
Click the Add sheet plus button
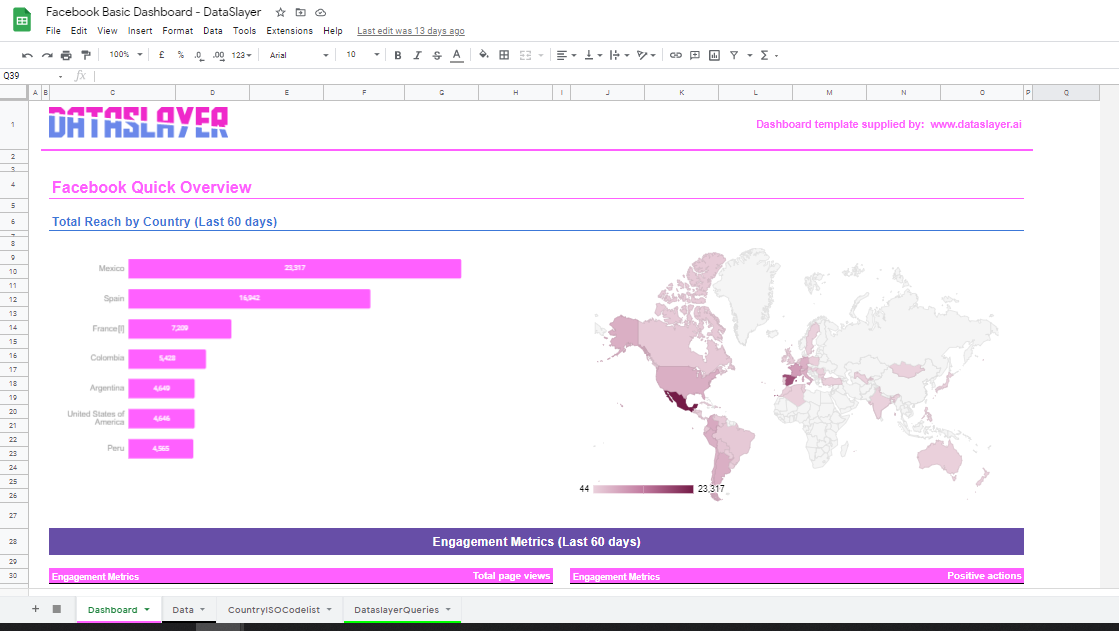tap(35, 609)
